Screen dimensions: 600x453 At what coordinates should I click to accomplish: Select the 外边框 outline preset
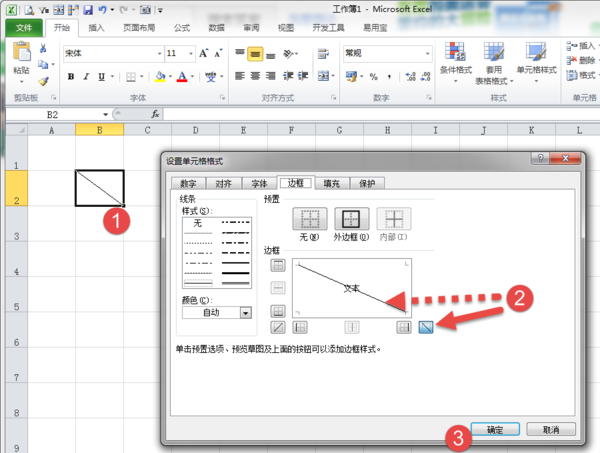pos(351,220)
